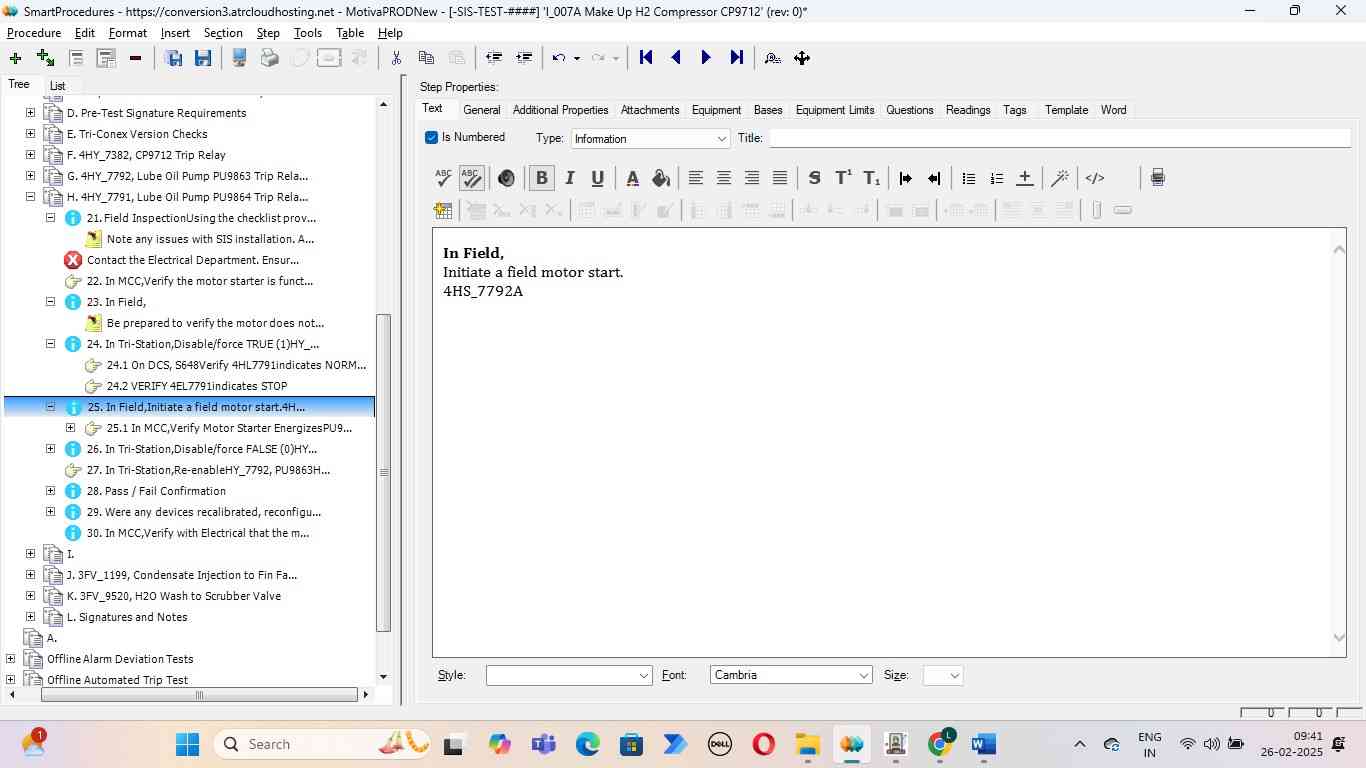The width and height of the screenshot is (1366, 768).
Task: Collapse section H. 4HY_7791 Lube Oil Pump
Action: (x=30, y=197)
